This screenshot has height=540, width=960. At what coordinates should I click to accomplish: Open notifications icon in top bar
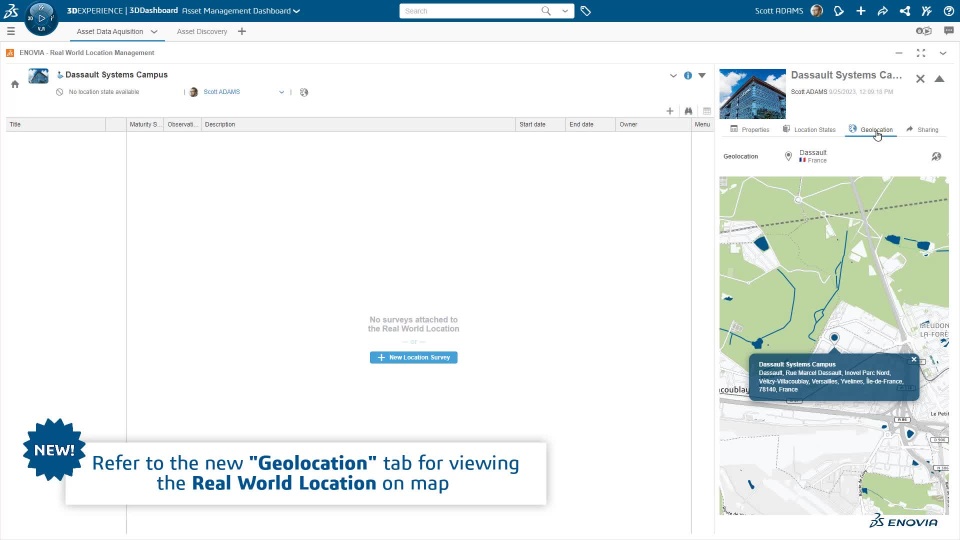click(x=839, y=10)
